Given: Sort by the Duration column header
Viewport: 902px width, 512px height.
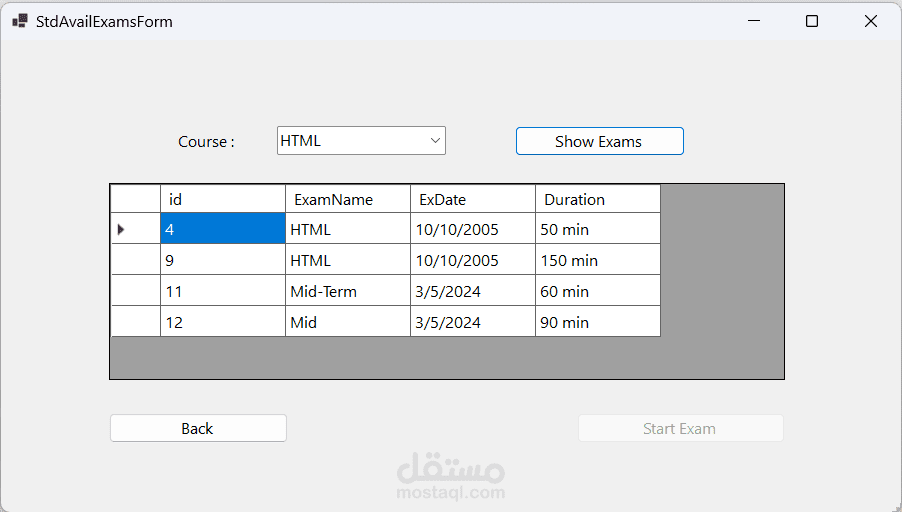Looking at the screenshot, I should point(598,199).
